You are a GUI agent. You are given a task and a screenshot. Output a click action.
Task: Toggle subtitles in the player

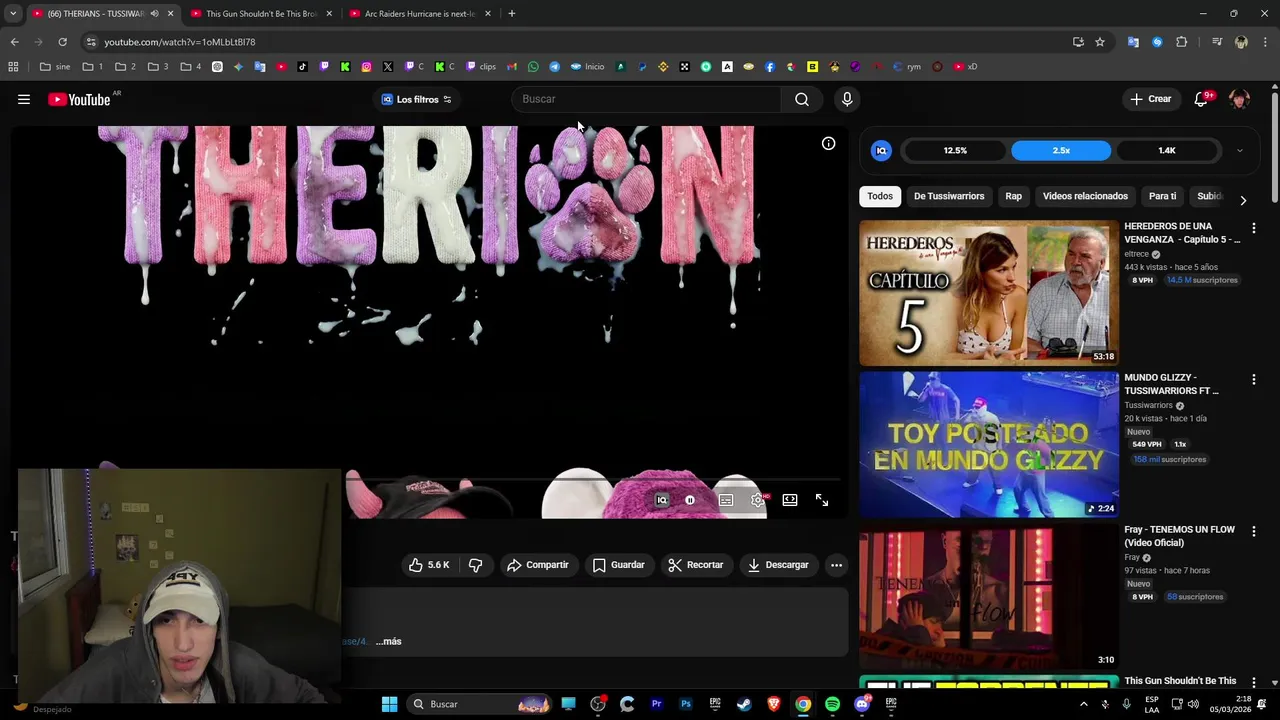726,500
